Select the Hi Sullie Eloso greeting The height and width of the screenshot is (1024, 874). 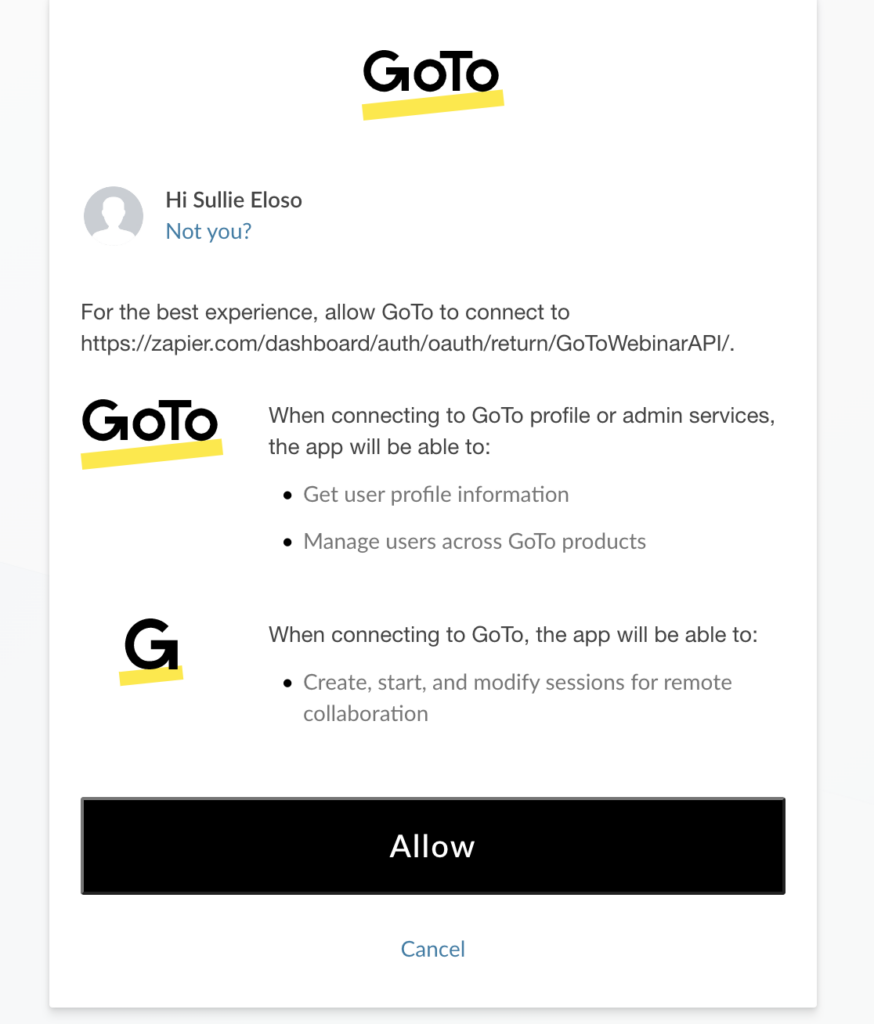tap(234, 199)
